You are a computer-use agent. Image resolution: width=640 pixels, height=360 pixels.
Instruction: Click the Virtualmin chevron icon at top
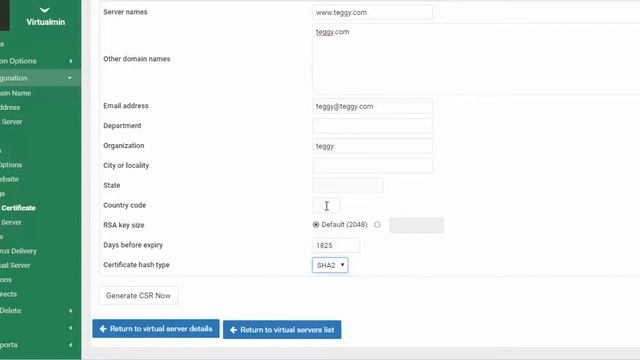tap(44, 10)
